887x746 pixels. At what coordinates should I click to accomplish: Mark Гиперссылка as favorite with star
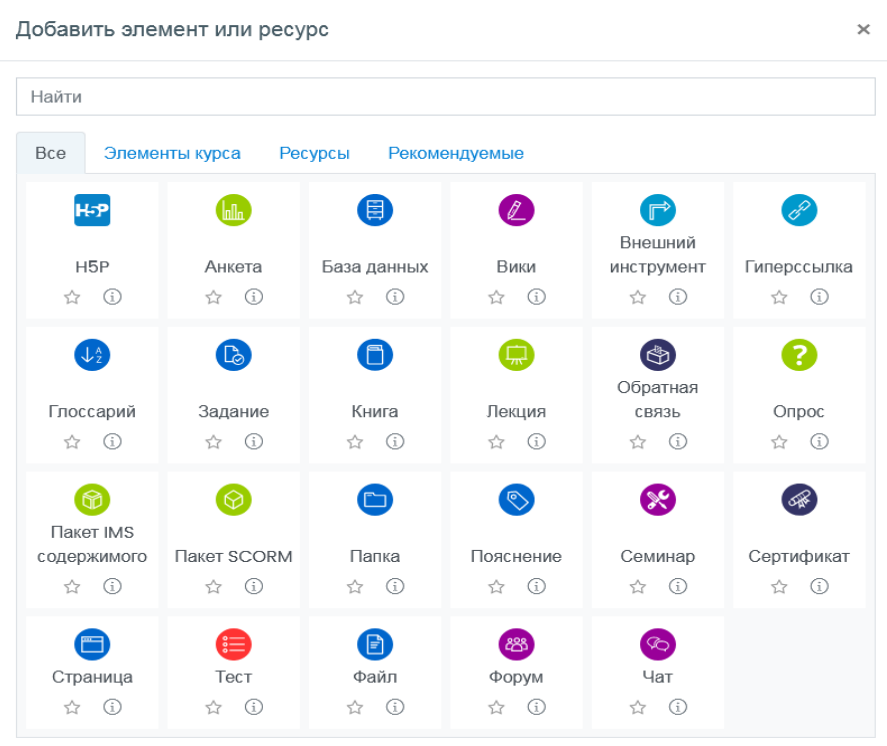pyautogui.click(x=779, y=297)
